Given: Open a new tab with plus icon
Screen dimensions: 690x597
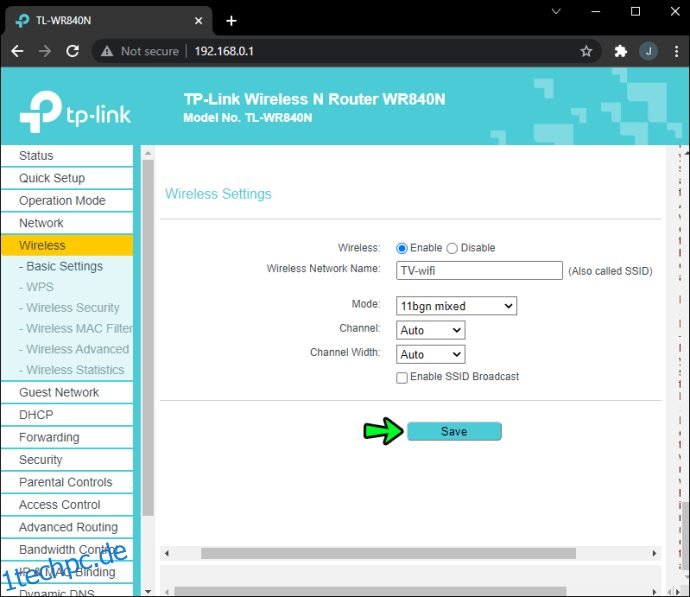Looking at the screenshot, I should pyautogui.click(x=231, y=21).
